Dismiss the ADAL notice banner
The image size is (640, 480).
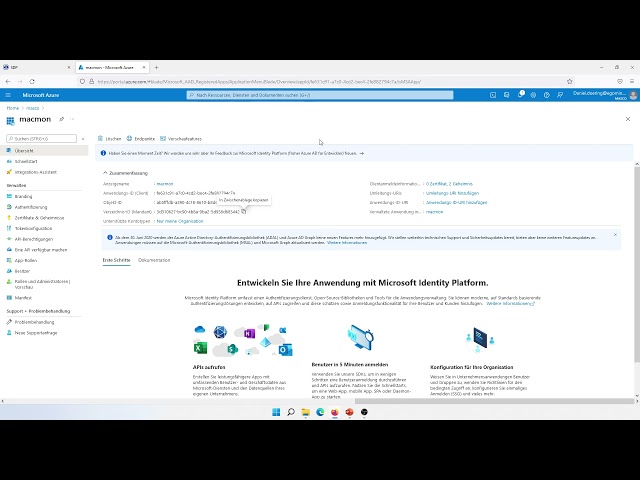[615, 235]
